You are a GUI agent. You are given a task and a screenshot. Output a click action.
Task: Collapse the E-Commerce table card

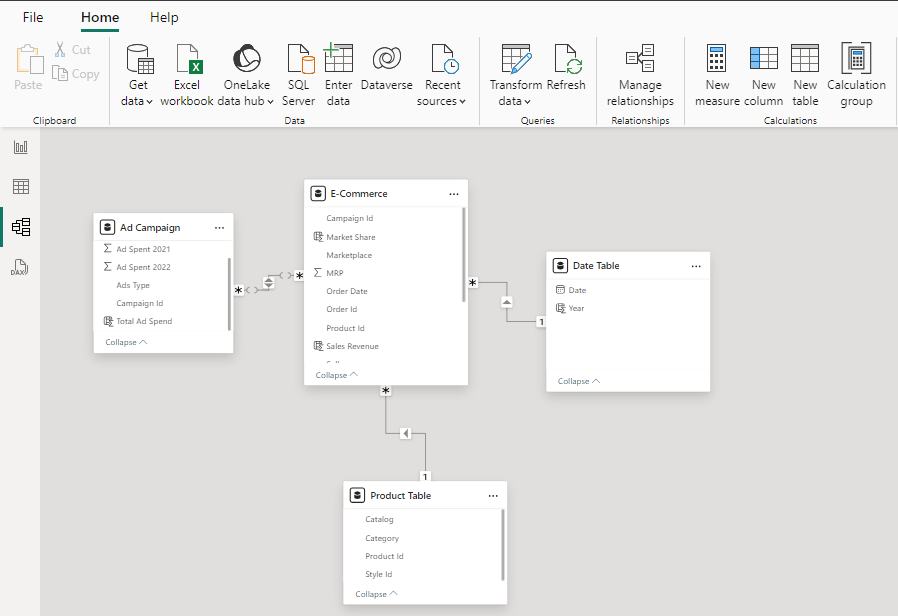(336, 374)
